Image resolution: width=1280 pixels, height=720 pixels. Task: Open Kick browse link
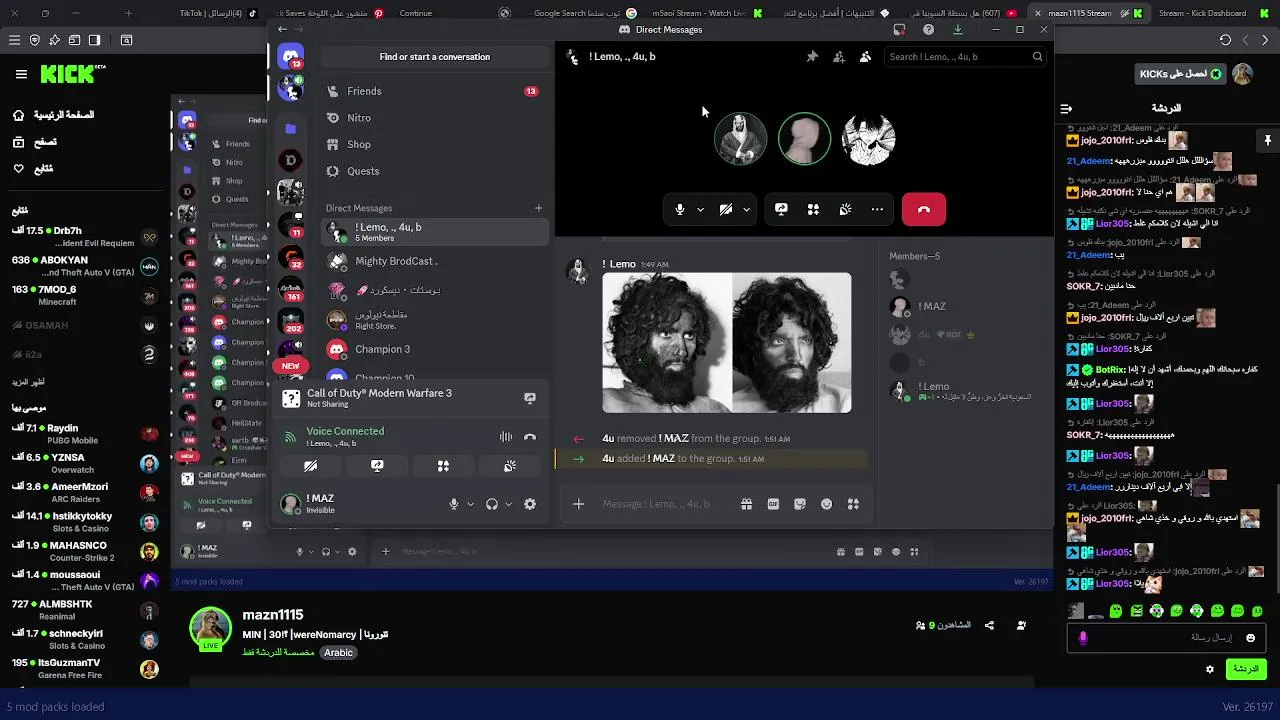pos(34,142)
